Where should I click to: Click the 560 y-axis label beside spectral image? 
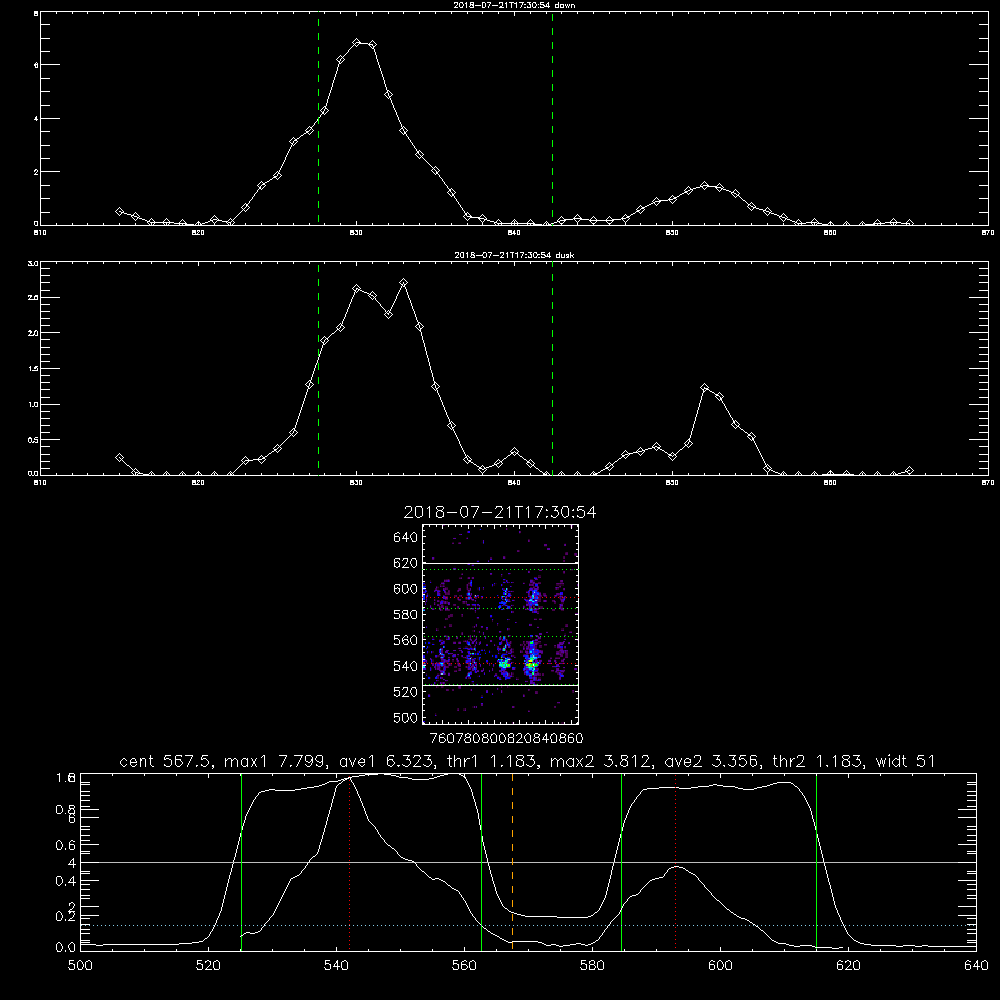click(x=406, y=640)
